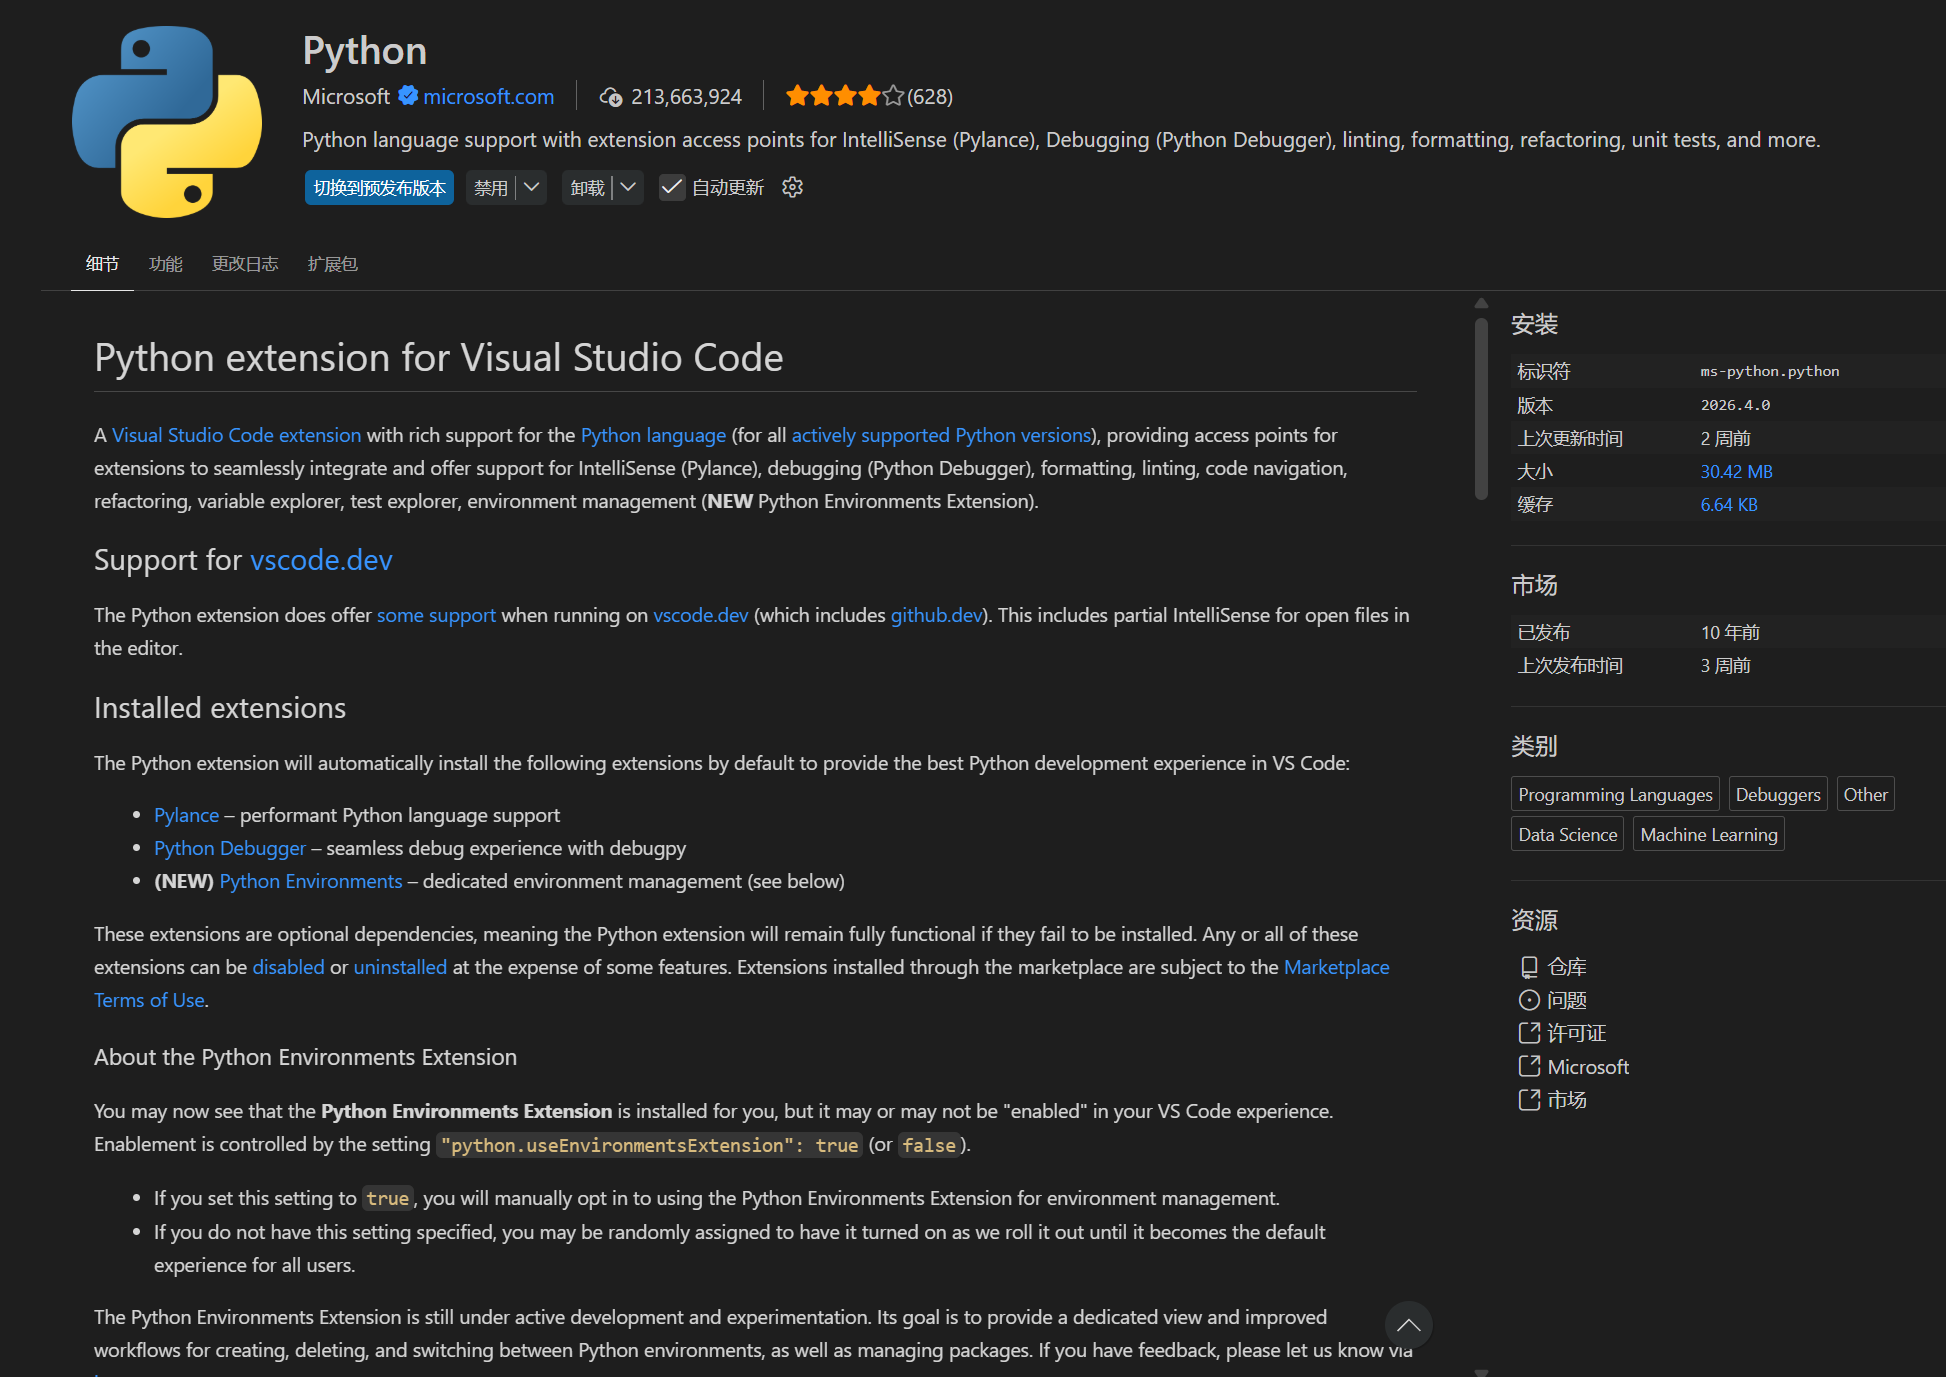Click the ms-python.python identifier text
This screenshot has height=1377, width=1946.
click(x=1770, y=371)
